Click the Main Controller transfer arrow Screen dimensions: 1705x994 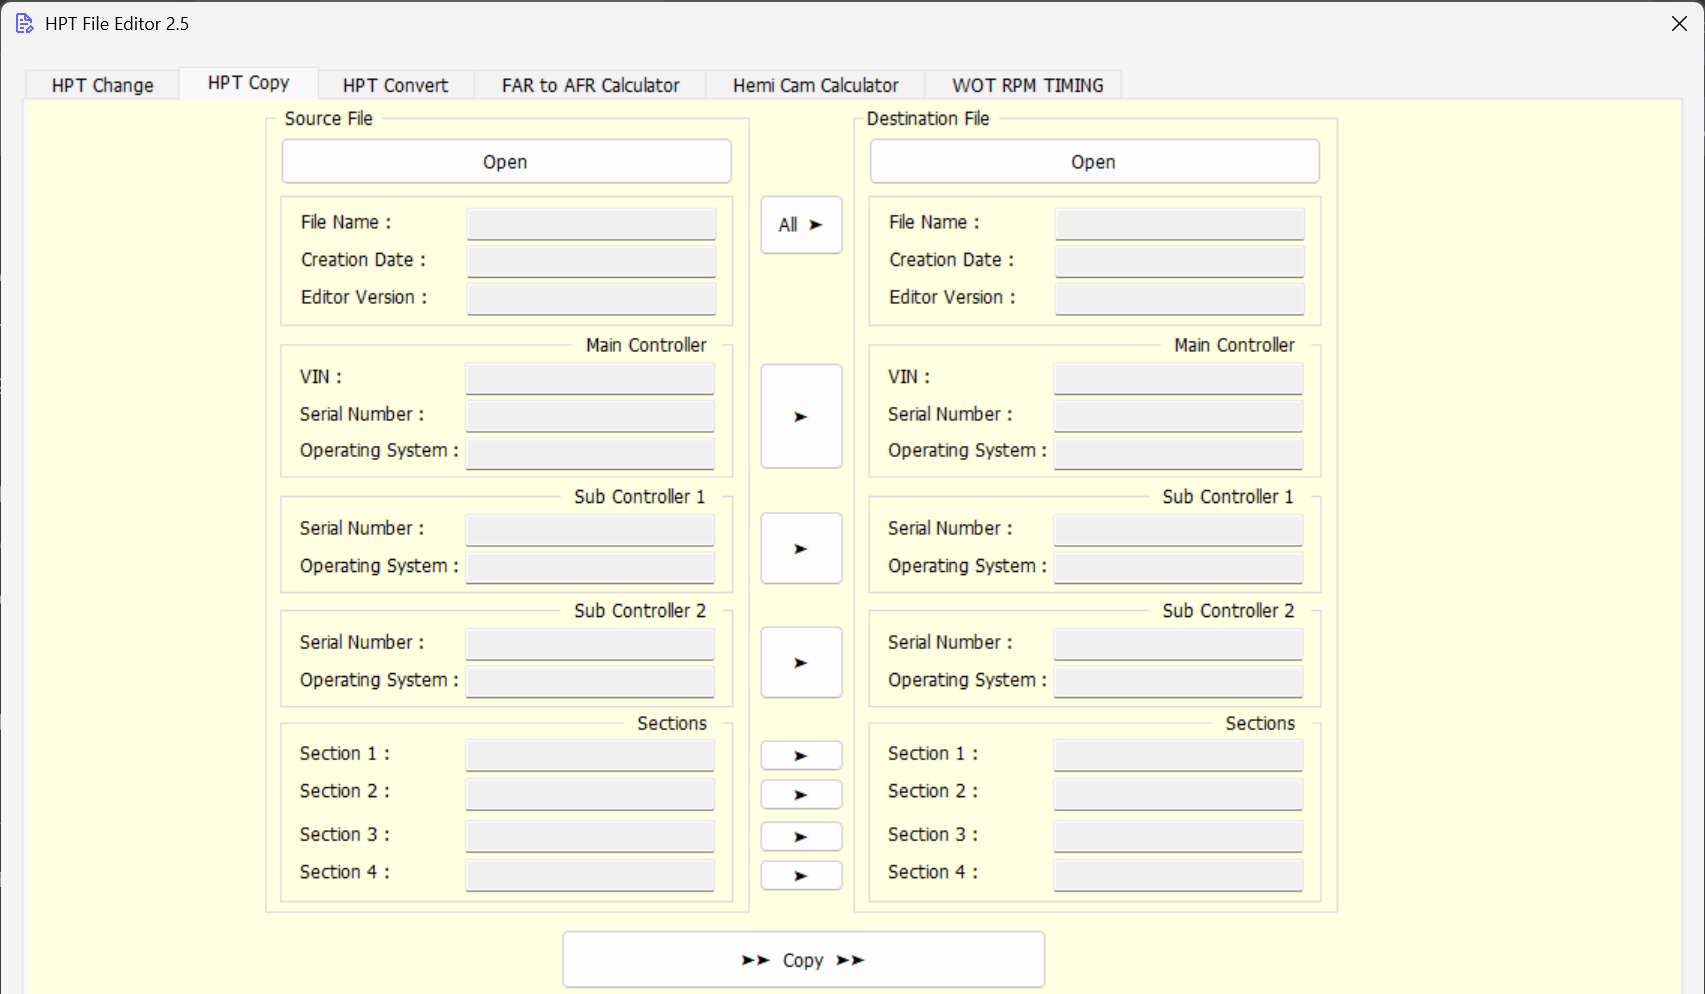point(800,417)
